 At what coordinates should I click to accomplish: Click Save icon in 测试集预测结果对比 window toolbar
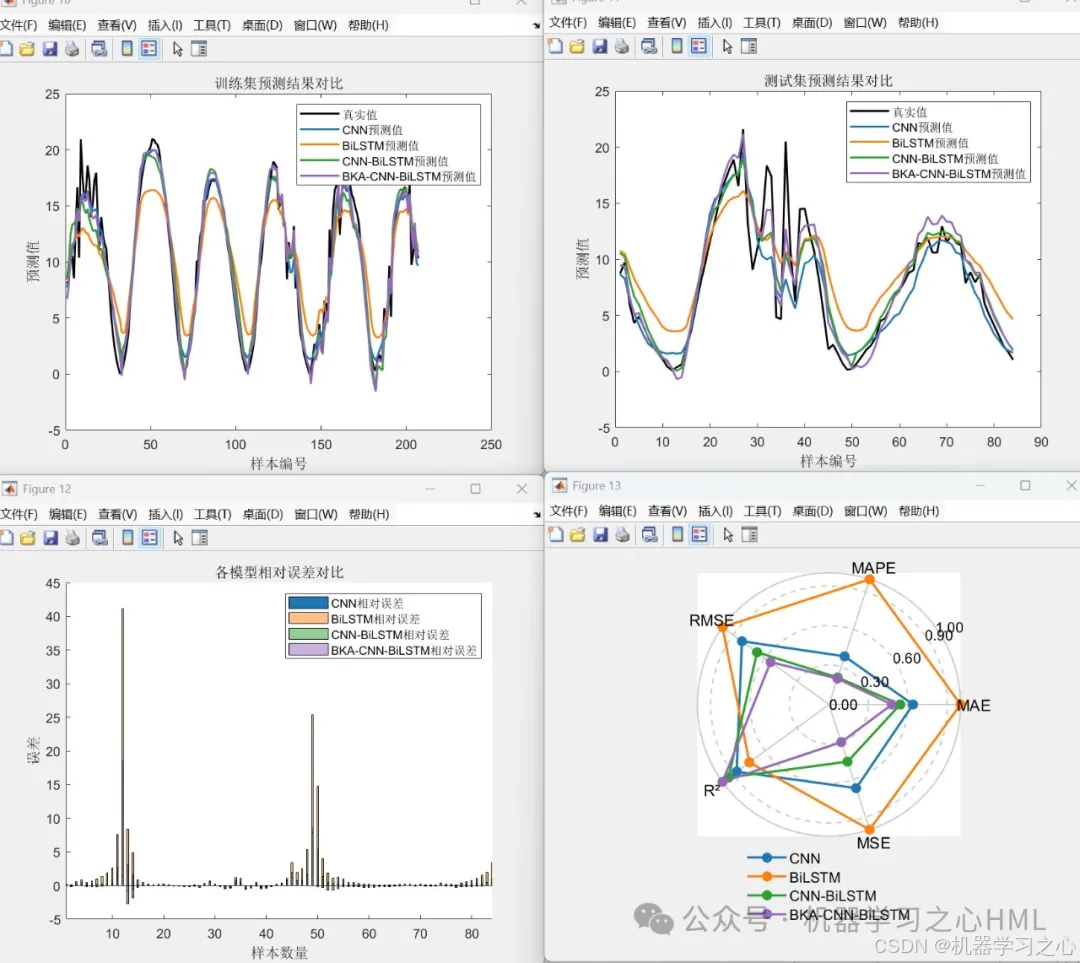[x=600, y=46]
